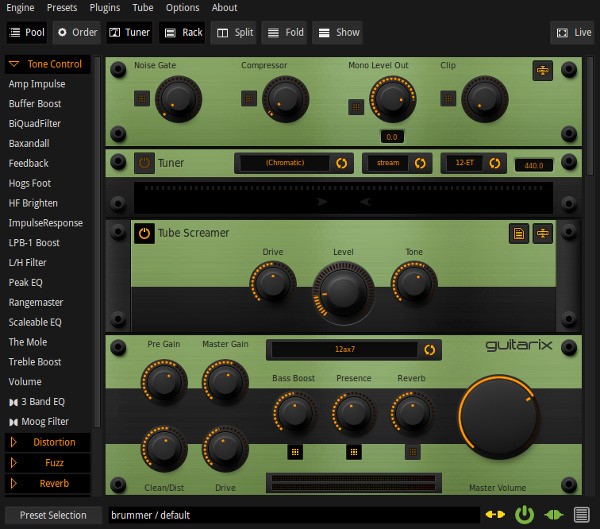The width and height of the screenshot is (600, 529).
Task: Click the green arrows icon in status bar
Action: pos(553,515)
